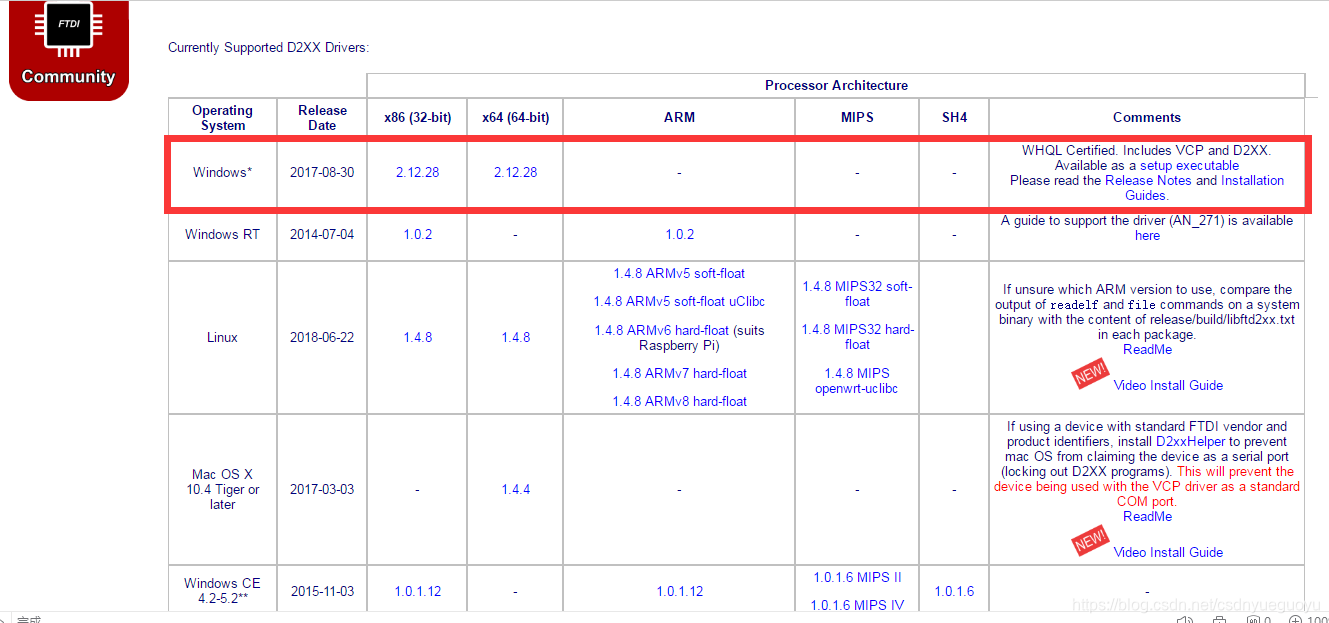Image resolution: width=1329 pixels, height=623 pixels.
Task: Select the Release Date column header
Action: [x=322, y=118]
